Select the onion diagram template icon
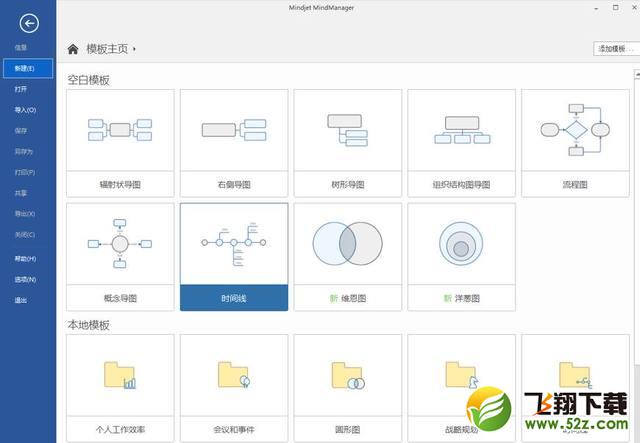 [461, 244]
